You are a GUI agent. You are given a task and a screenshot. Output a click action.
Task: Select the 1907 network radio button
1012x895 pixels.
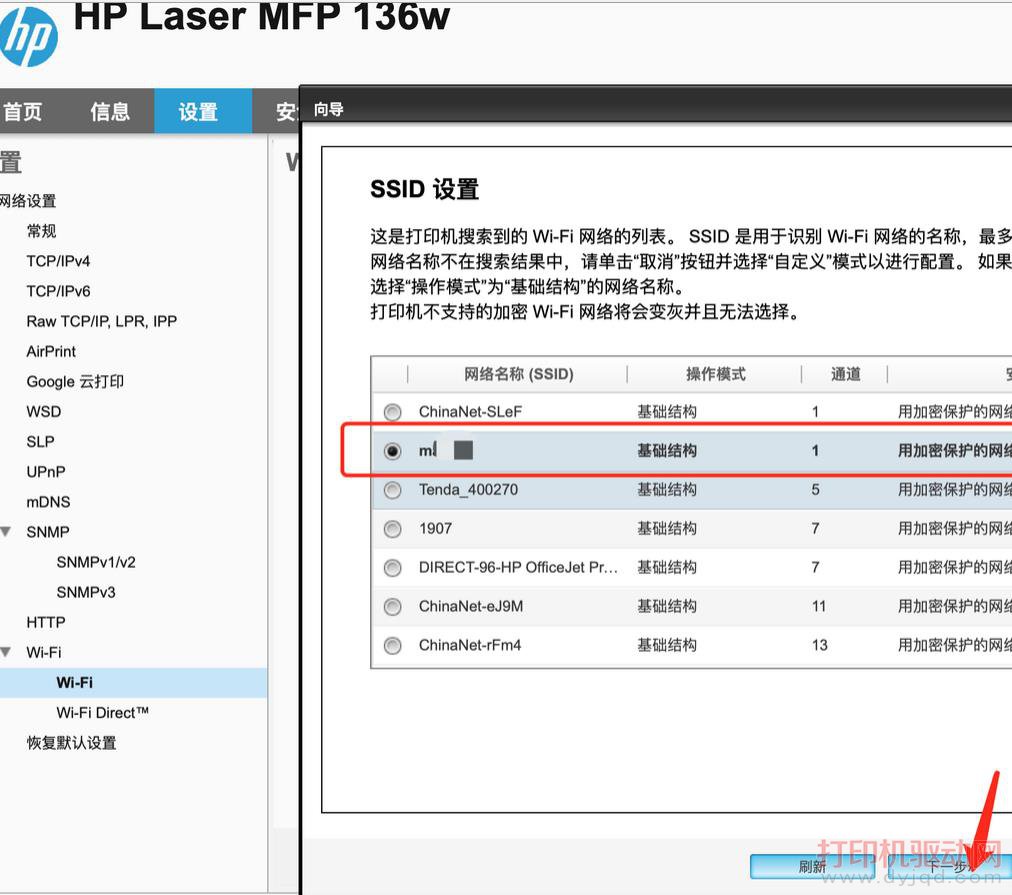(392, 529)
